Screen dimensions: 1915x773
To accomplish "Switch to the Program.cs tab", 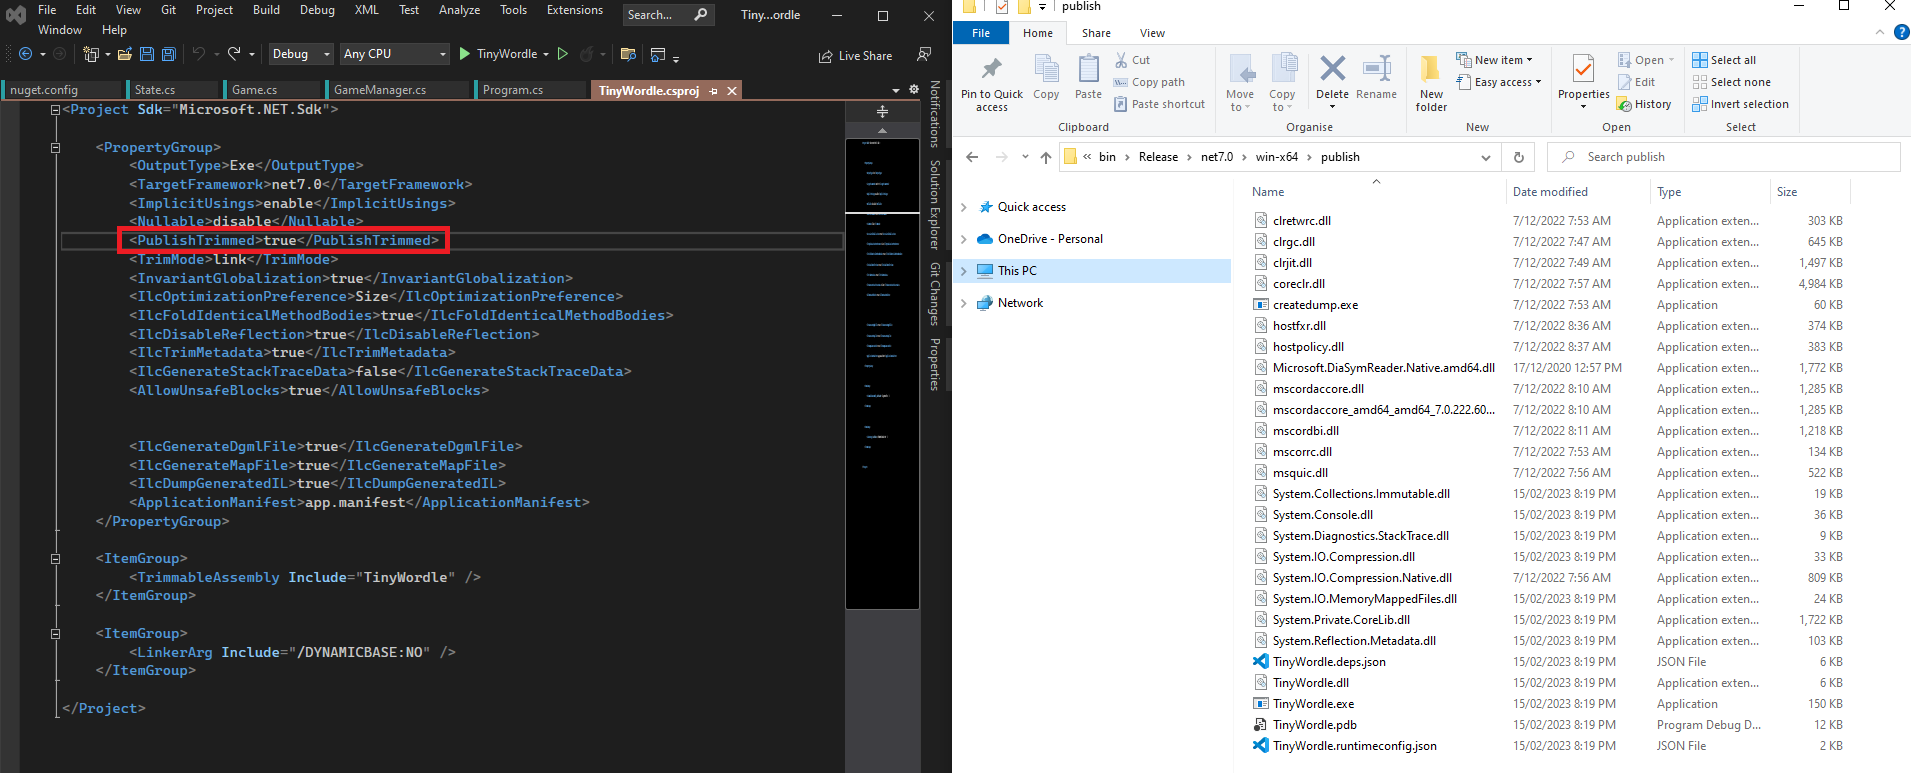I will [x=513, y=90].
